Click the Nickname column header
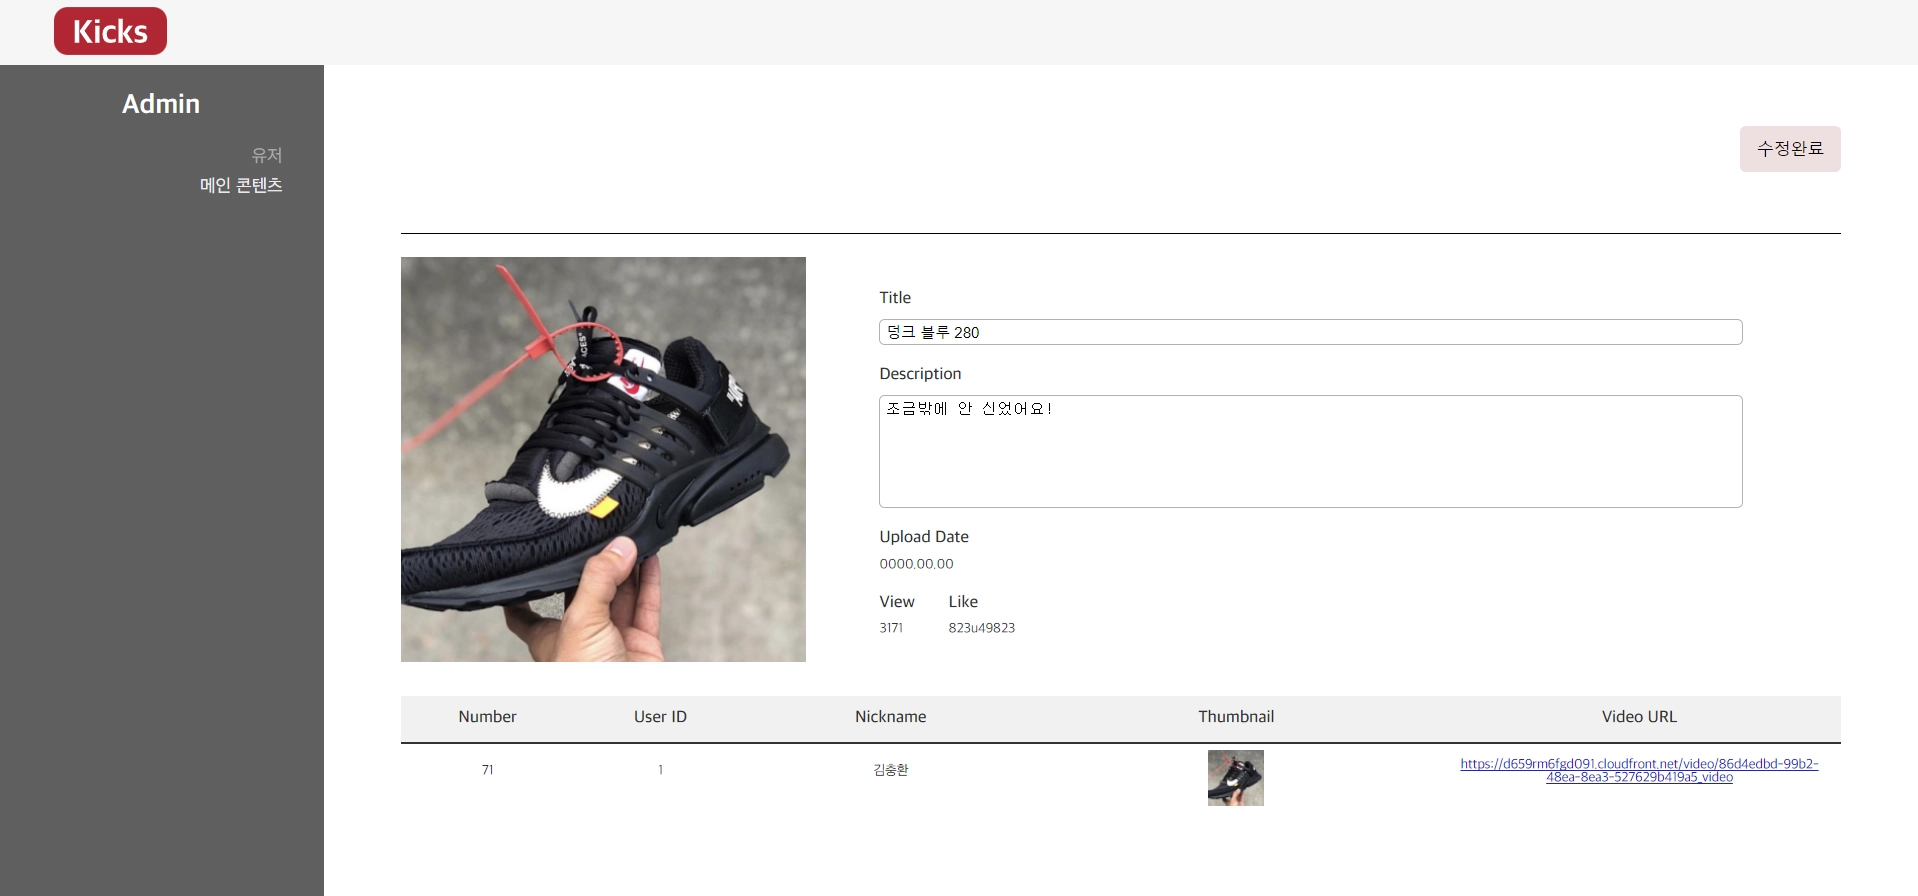This screenshot has height=896, width=1918. coord(890,717)
